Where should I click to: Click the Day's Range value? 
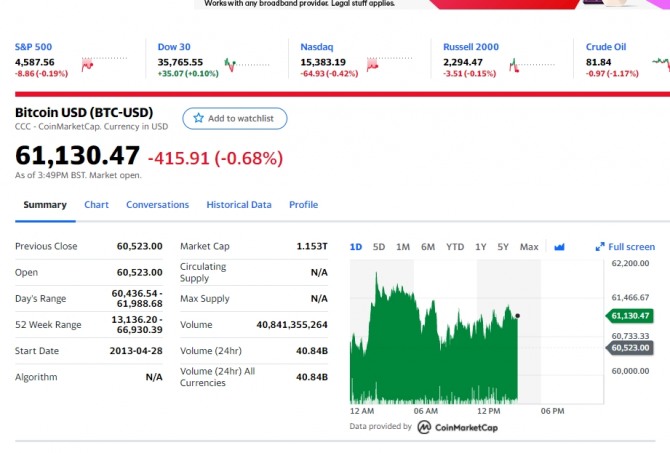pos(137,298)
